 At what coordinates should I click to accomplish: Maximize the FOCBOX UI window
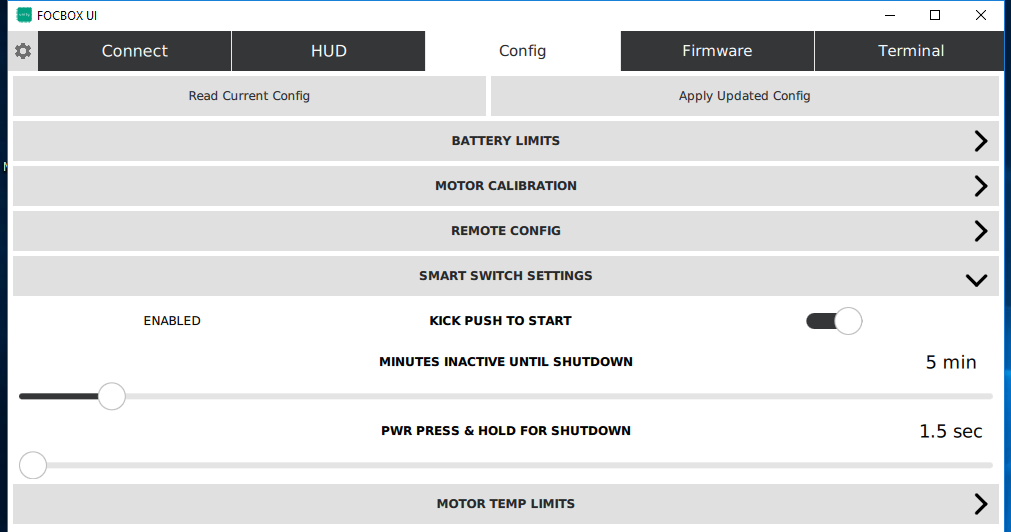pyautogui.click(x=935, y=15)
